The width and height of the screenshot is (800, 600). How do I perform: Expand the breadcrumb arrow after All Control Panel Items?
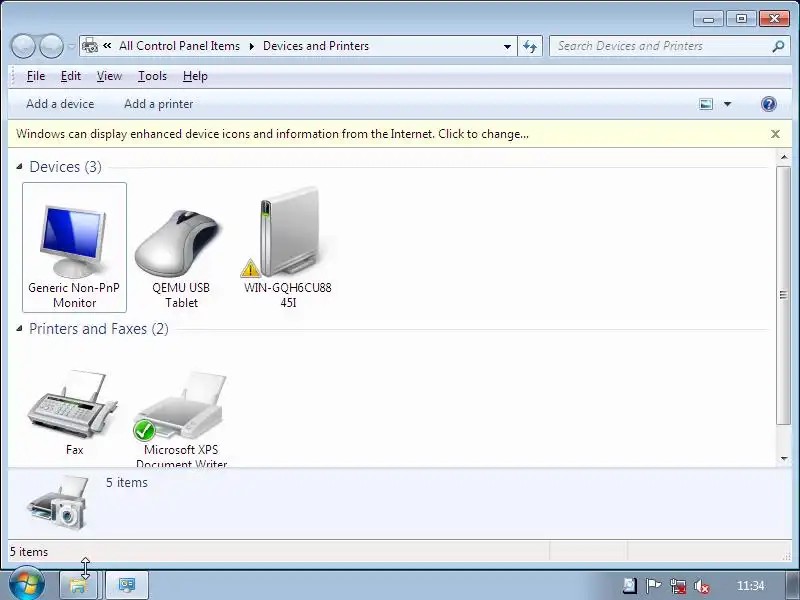pos(252,46)
